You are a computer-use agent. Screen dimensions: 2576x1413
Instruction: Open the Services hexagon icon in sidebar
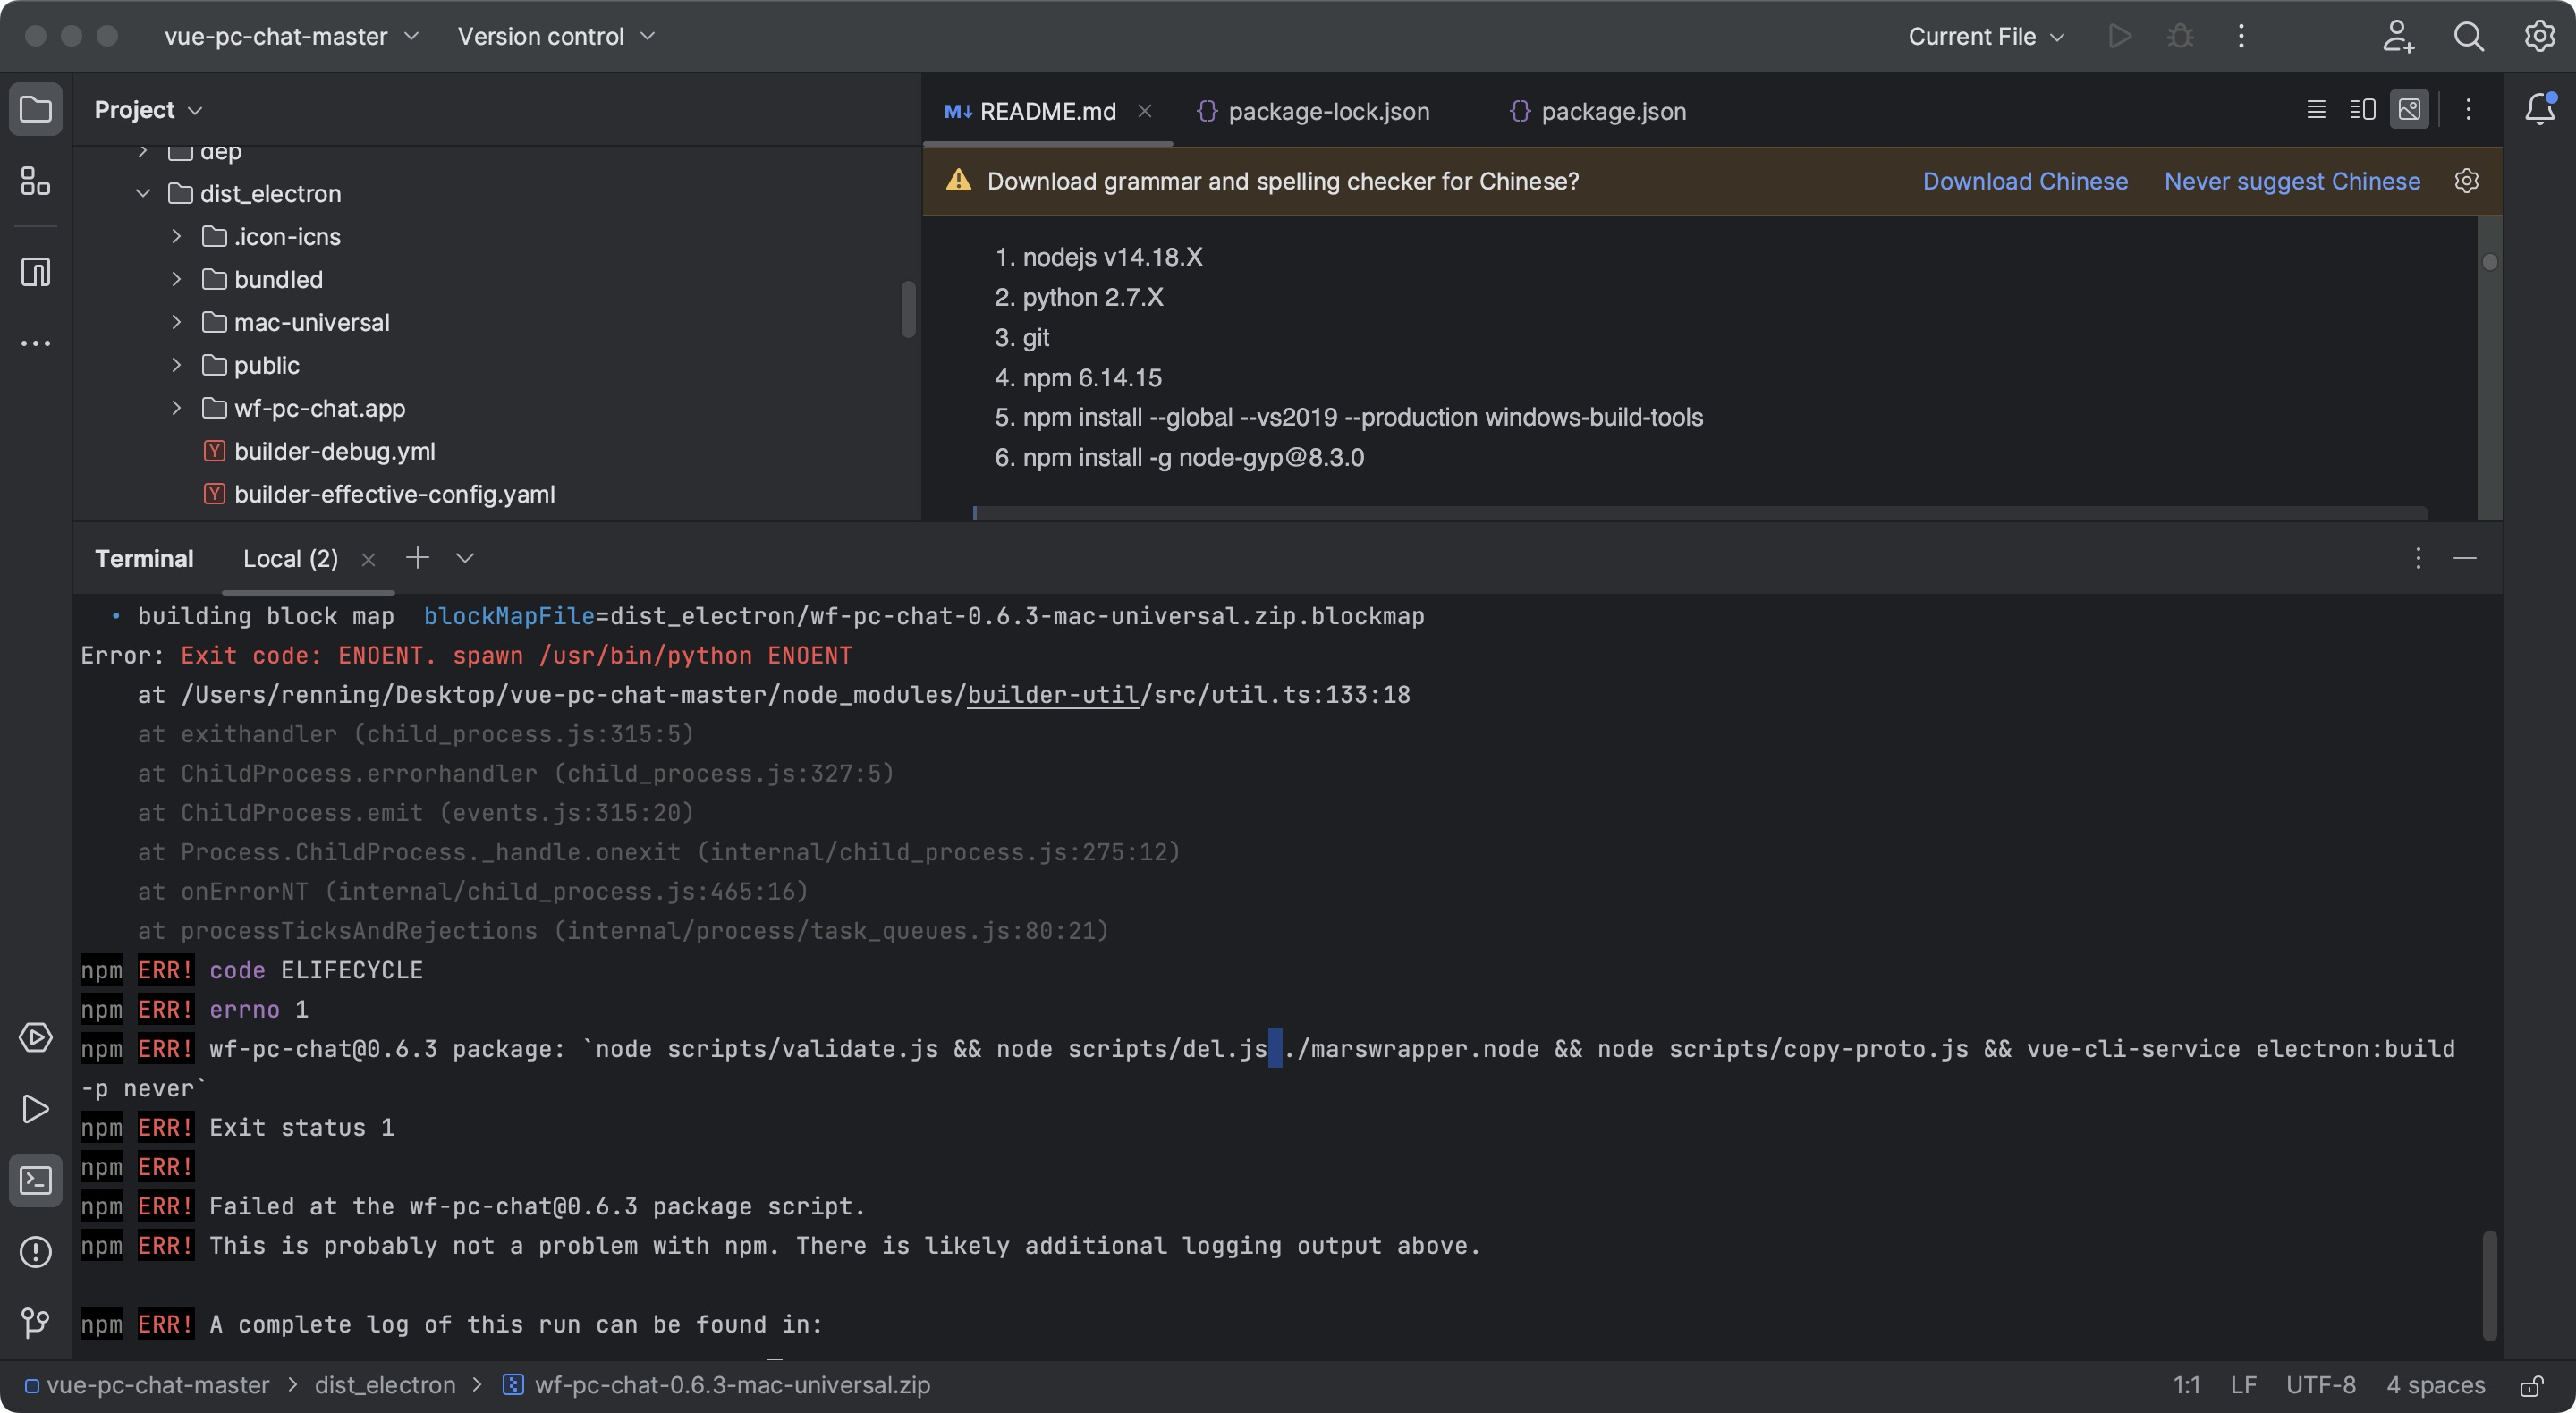pos(36,1038)
